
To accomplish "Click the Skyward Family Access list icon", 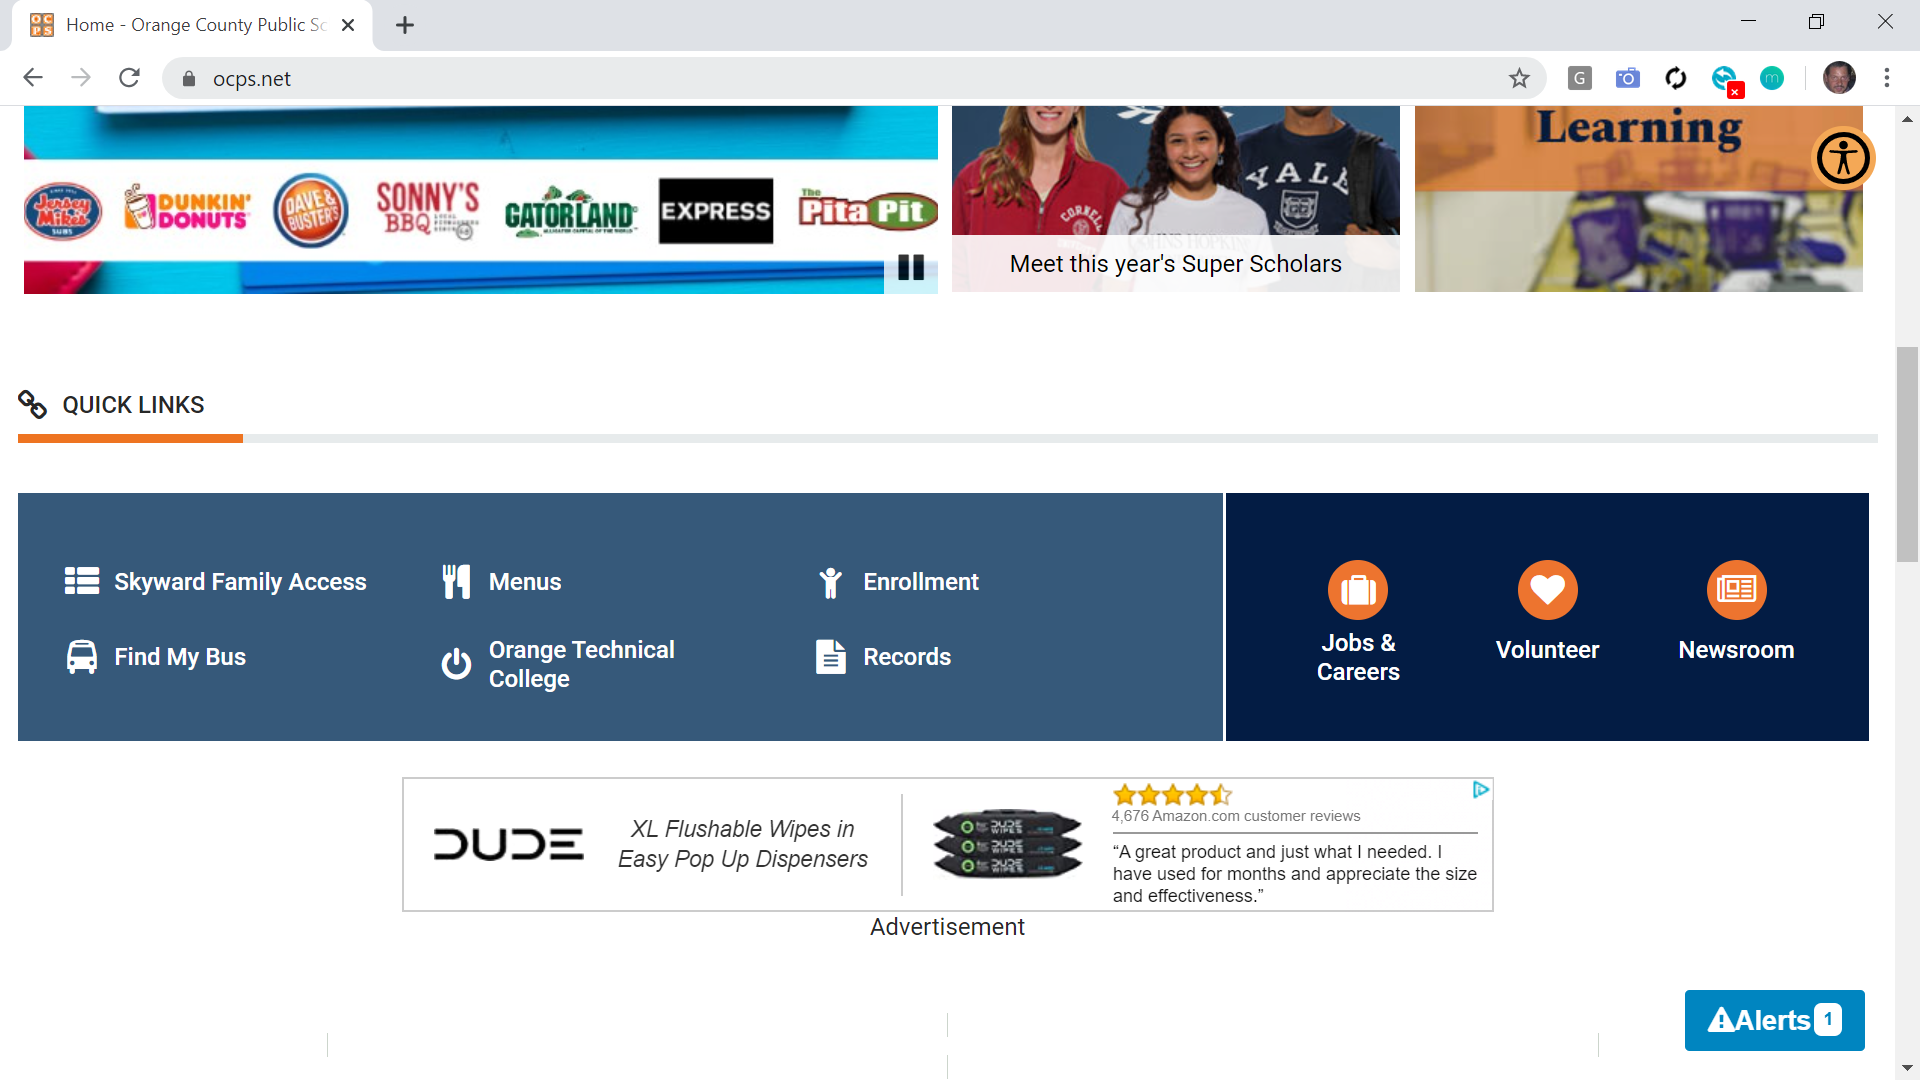I will pos(82,581).
